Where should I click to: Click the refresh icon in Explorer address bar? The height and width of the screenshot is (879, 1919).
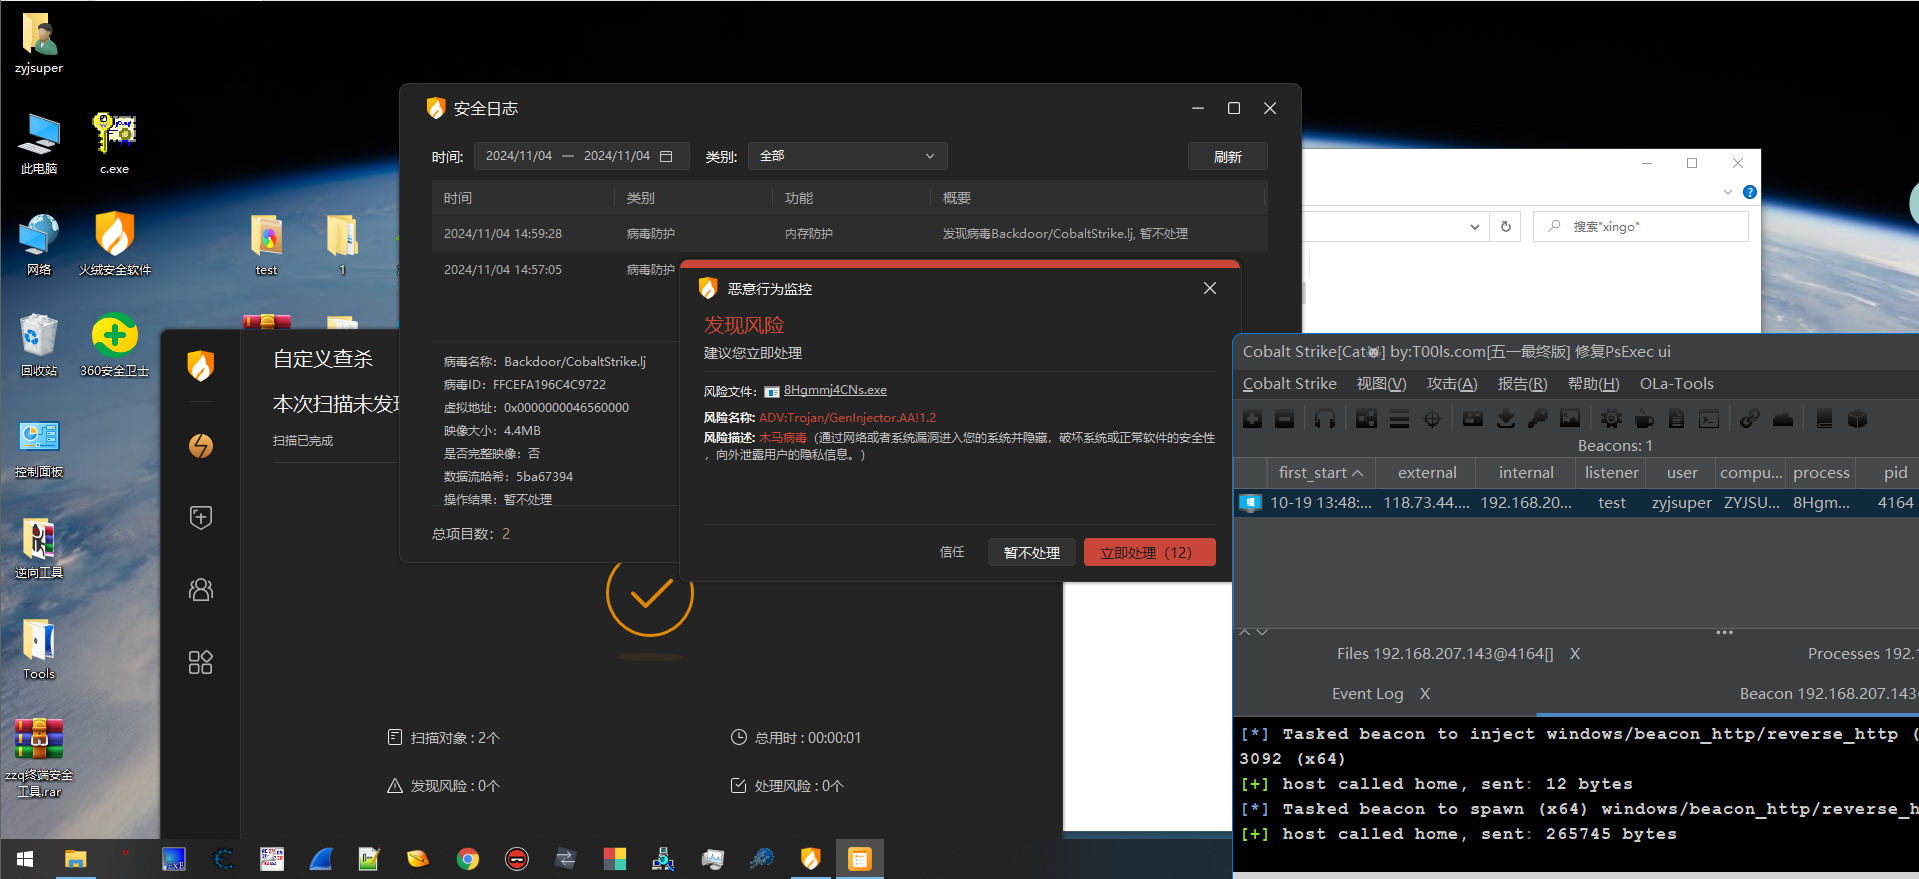coord(1505,227)
